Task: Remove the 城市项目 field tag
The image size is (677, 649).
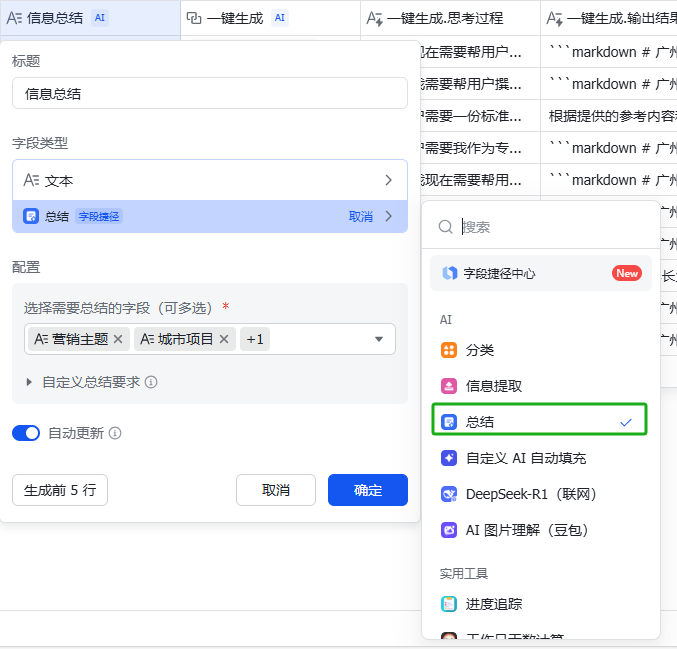Action: pyautogui.click(x=224, y=339)
